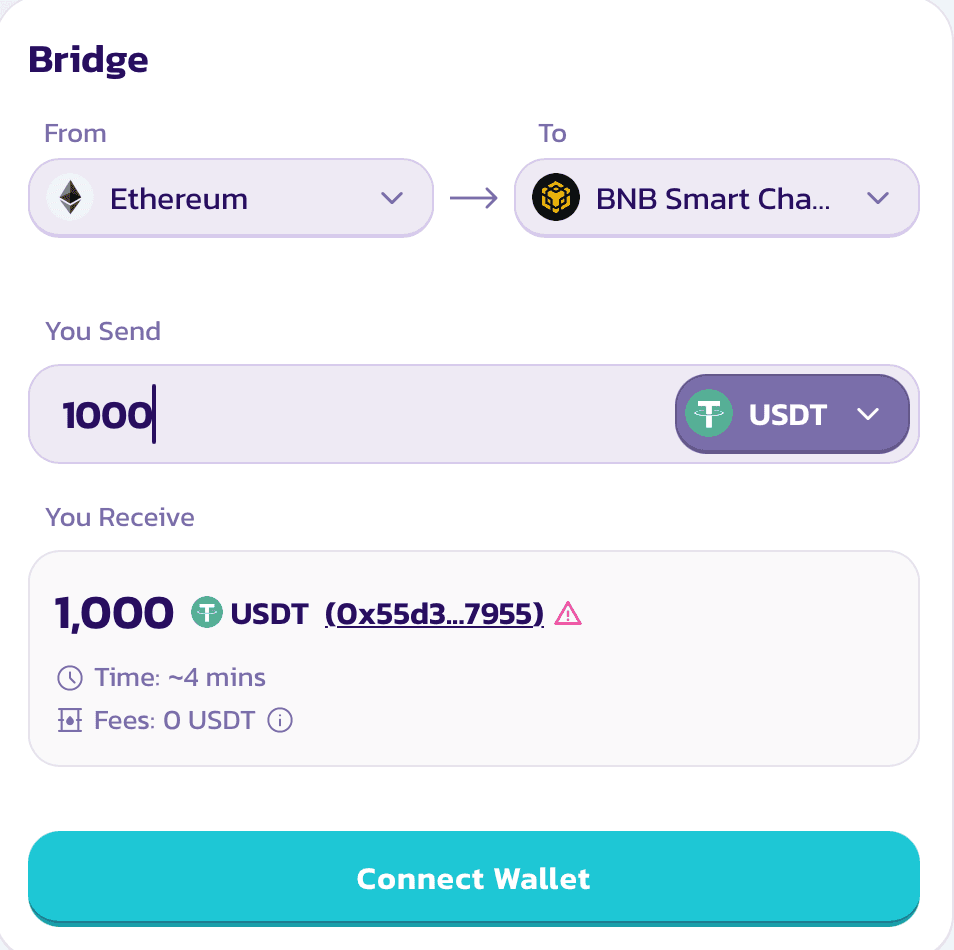
Task: Click the Tether icon in the send field
Action: point(711,414)
